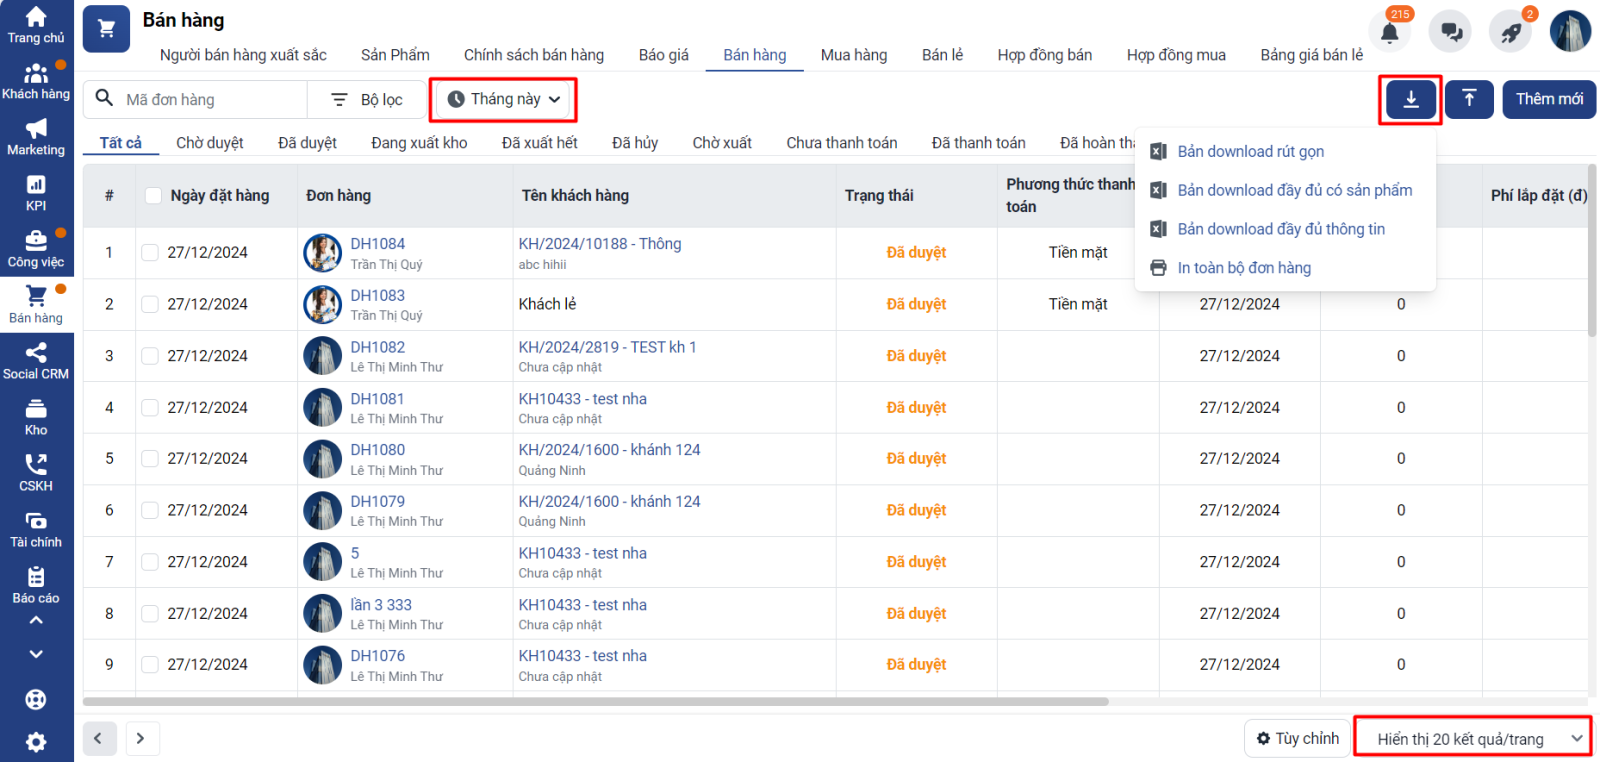Image resolution: width=1600 pixels, height=762 pixels.
Task: Click the Thêm mới button
Action: pyautogui.click(x=1549, y=99)
